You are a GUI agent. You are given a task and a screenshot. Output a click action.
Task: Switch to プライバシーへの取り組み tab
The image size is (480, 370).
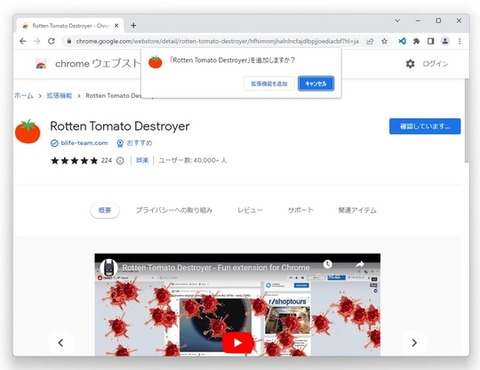click(174, 210)
